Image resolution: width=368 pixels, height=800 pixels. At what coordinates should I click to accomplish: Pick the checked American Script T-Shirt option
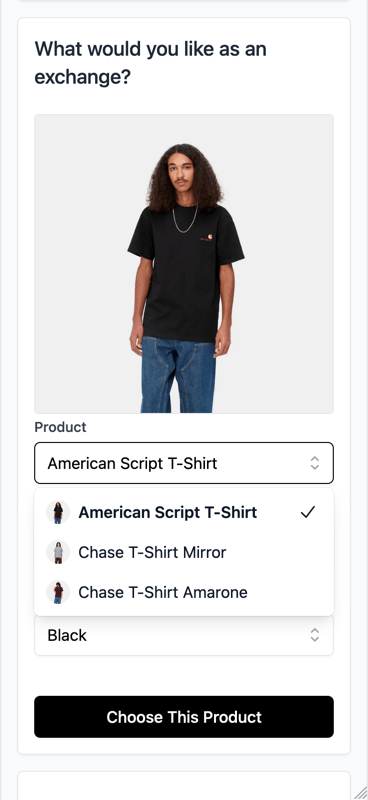tap(184, 512)
